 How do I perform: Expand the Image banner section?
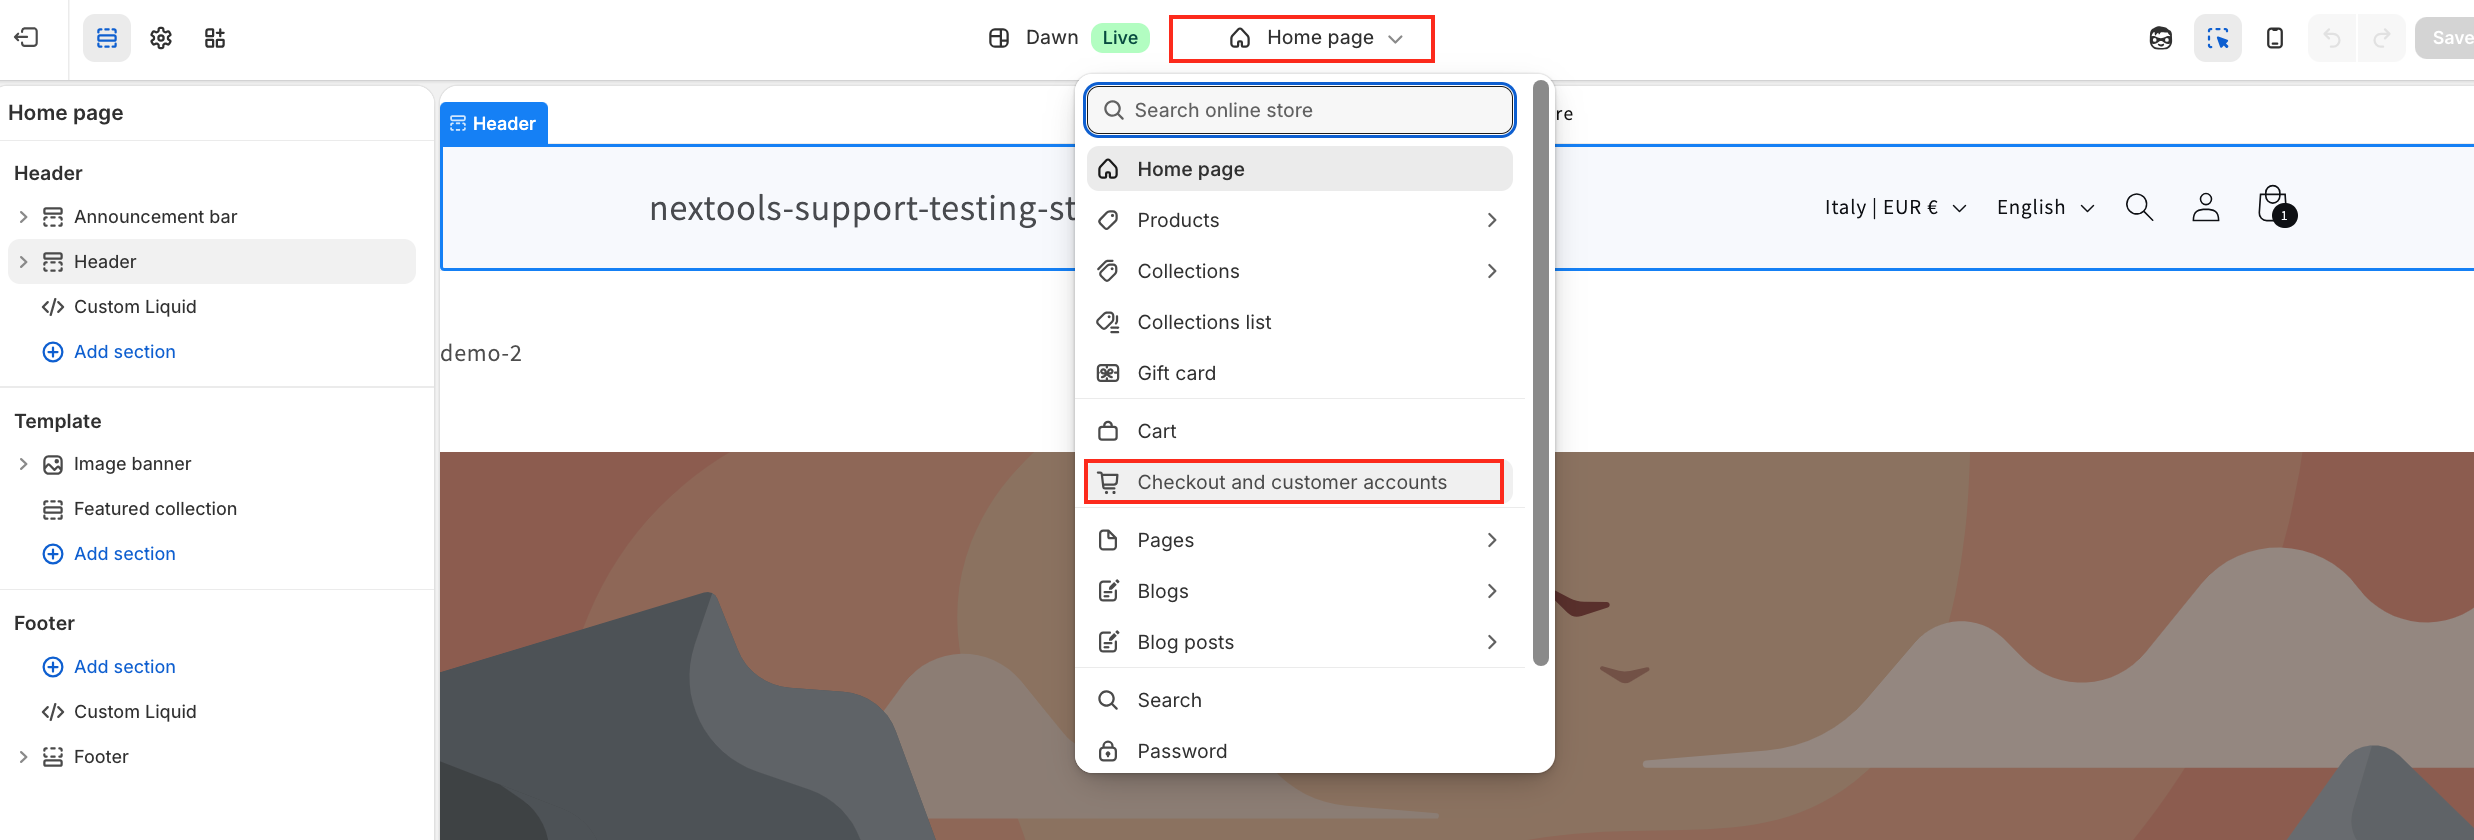[23, 464]
